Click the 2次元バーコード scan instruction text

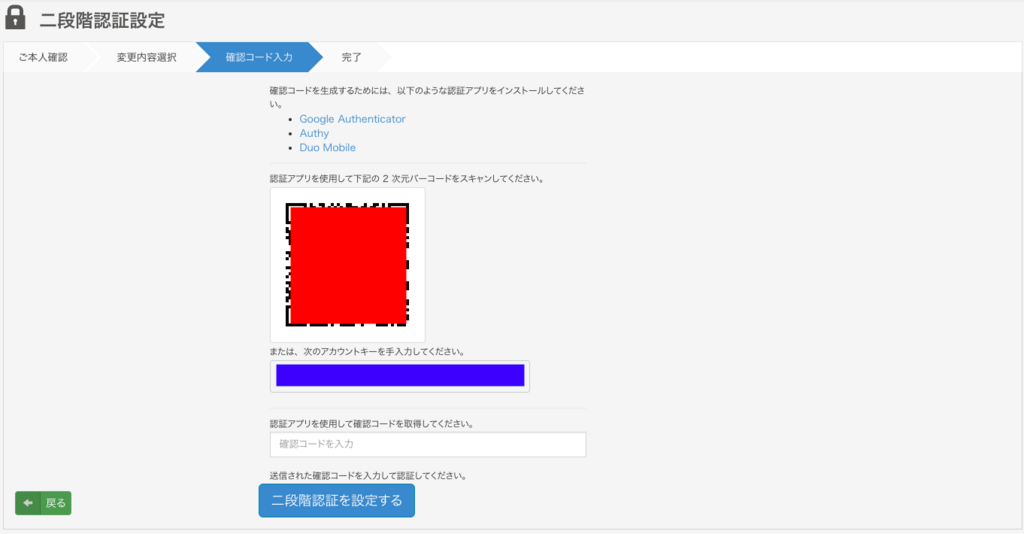(408, 178)
